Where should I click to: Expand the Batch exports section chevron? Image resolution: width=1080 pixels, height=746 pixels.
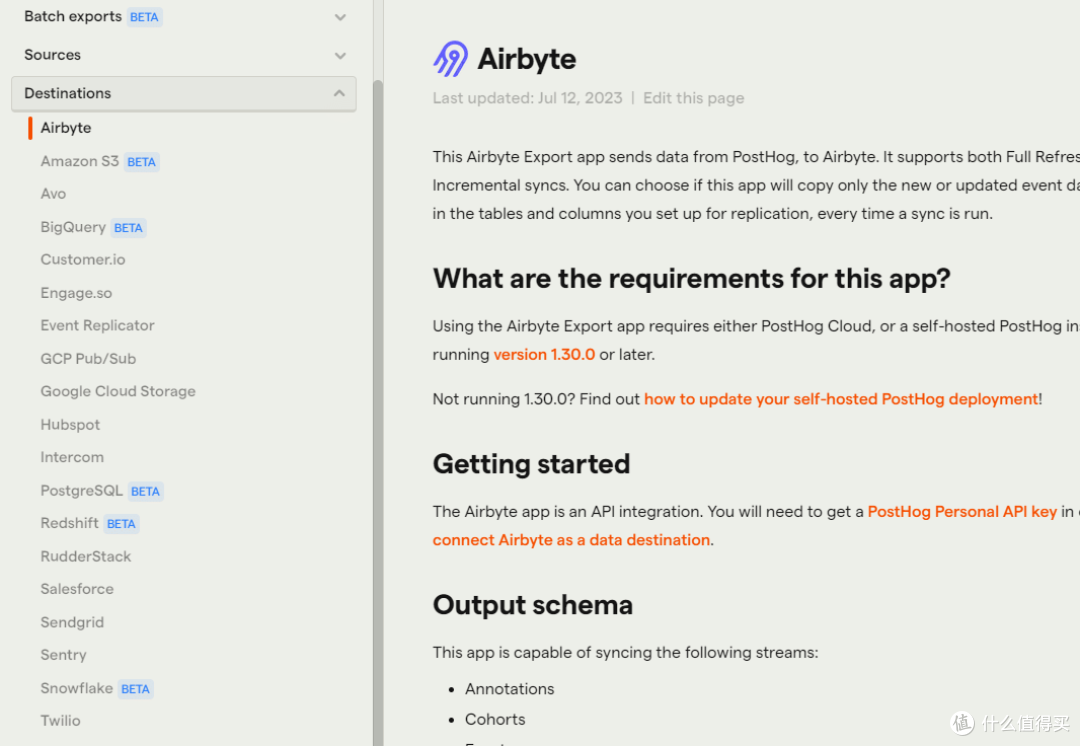click(340, 17)
